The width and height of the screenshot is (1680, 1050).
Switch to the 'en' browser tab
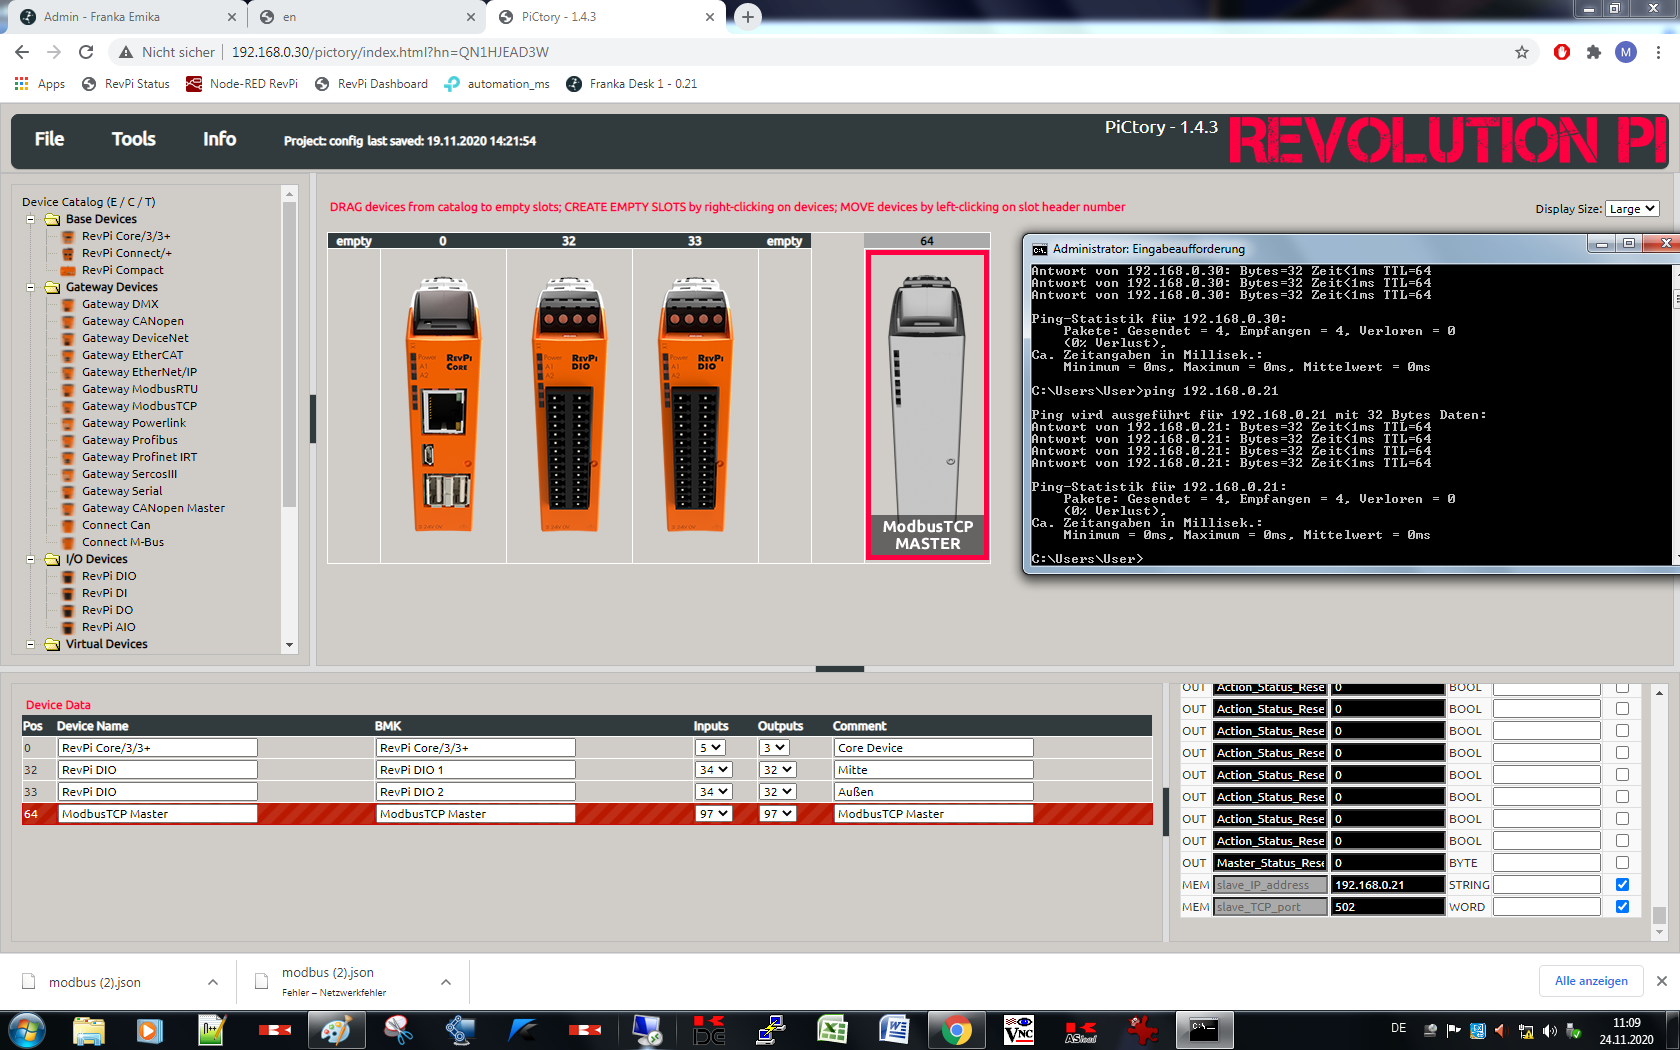(x=367, y=16)
